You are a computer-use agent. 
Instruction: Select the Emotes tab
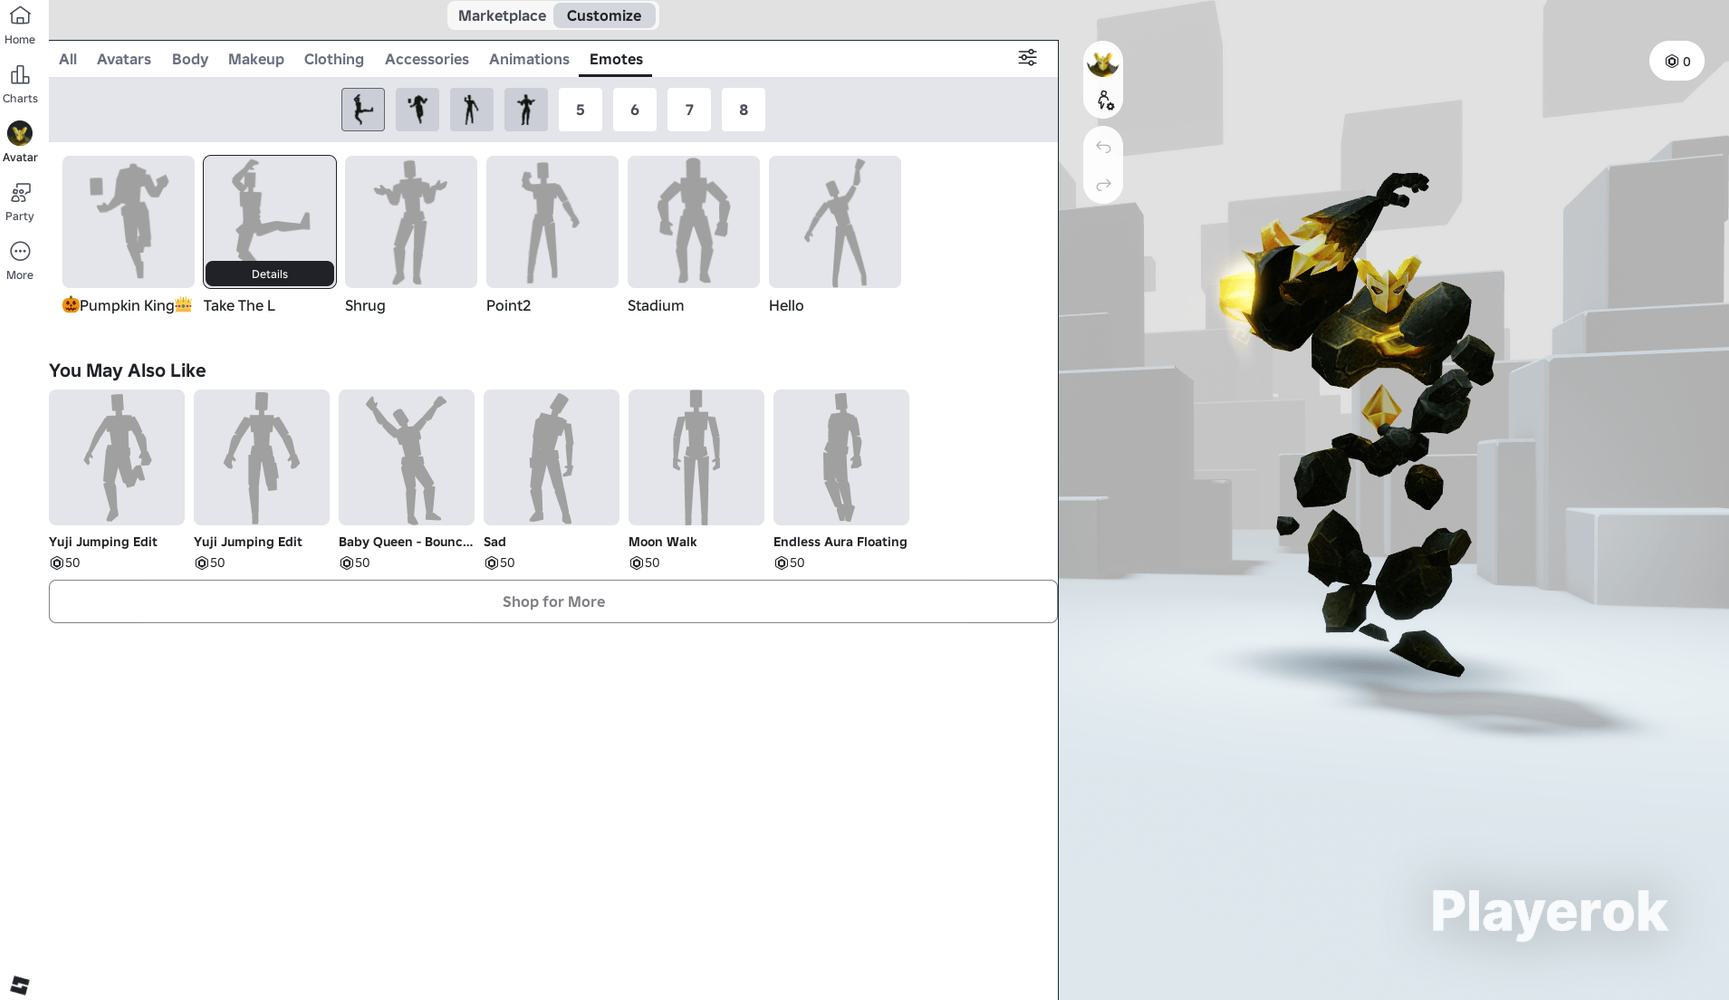click(616, 59)
